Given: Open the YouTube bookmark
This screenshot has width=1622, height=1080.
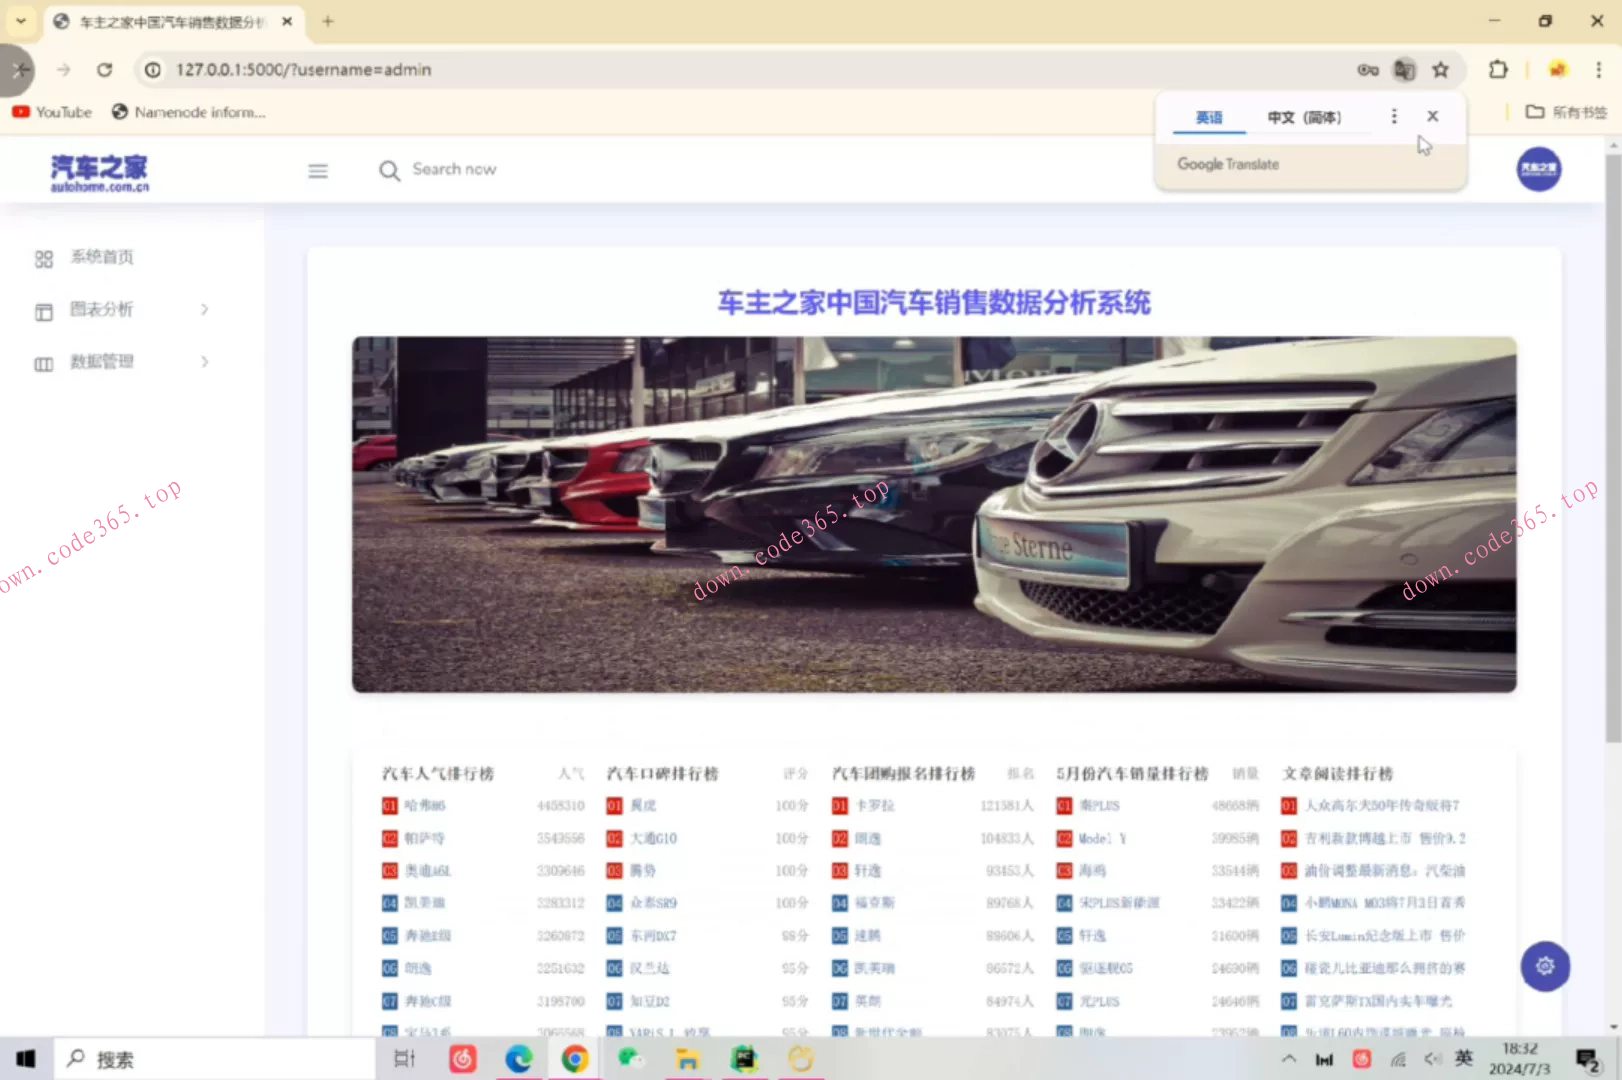Looking at the screenshot, I should (52, 112).
